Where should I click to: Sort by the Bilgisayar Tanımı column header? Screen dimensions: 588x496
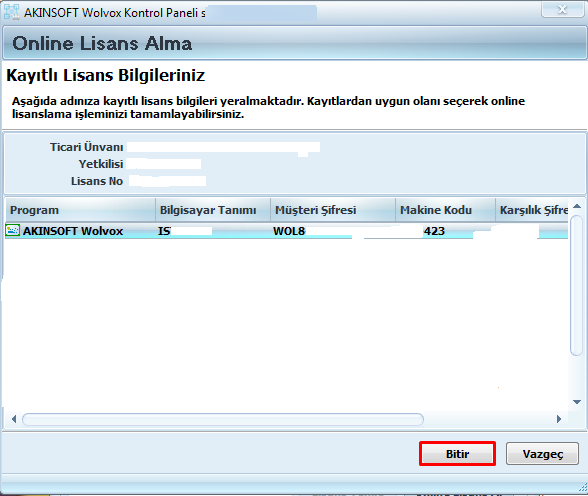(213, 210)
